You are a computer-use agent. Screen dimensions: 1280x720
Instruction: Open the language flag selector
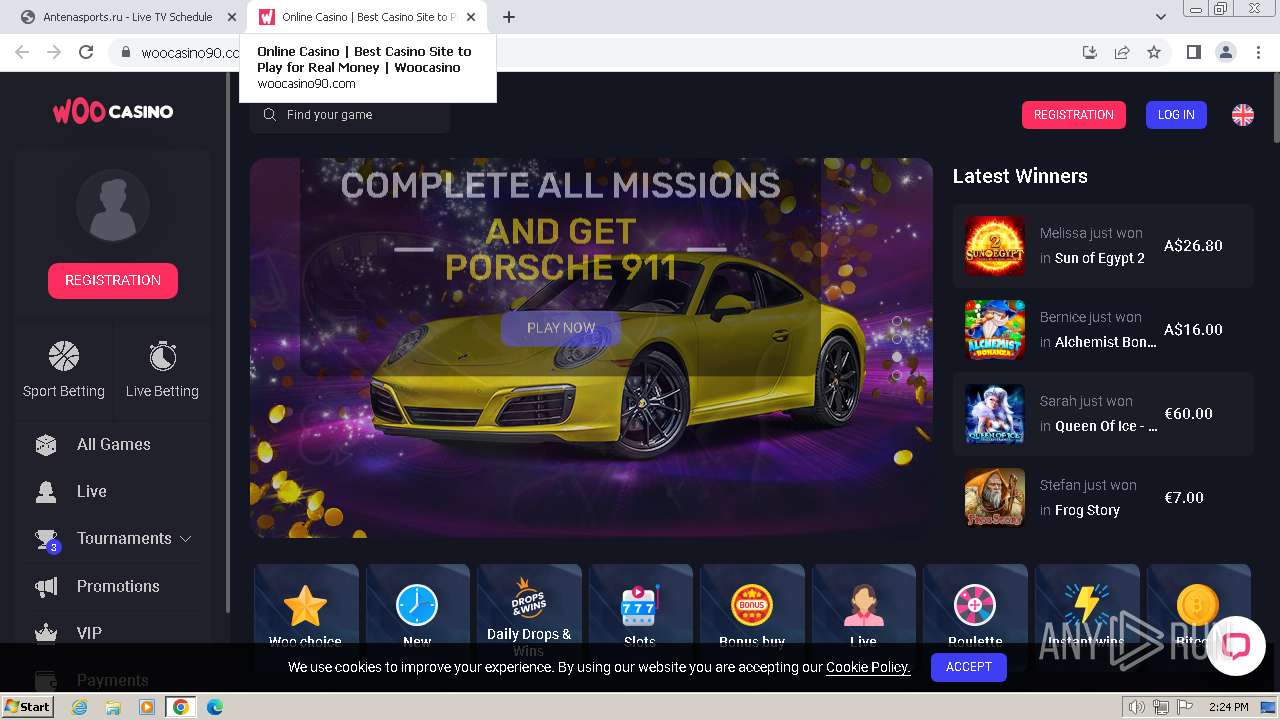coord(1243,115)
